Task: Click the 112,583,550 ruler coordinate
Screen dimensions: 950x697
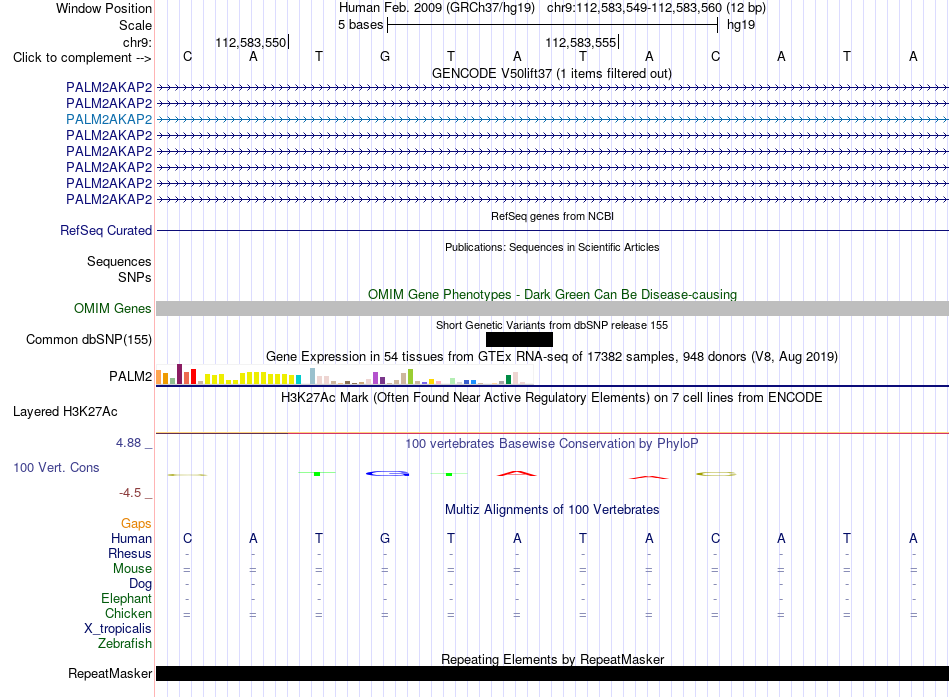Action: 250,42
